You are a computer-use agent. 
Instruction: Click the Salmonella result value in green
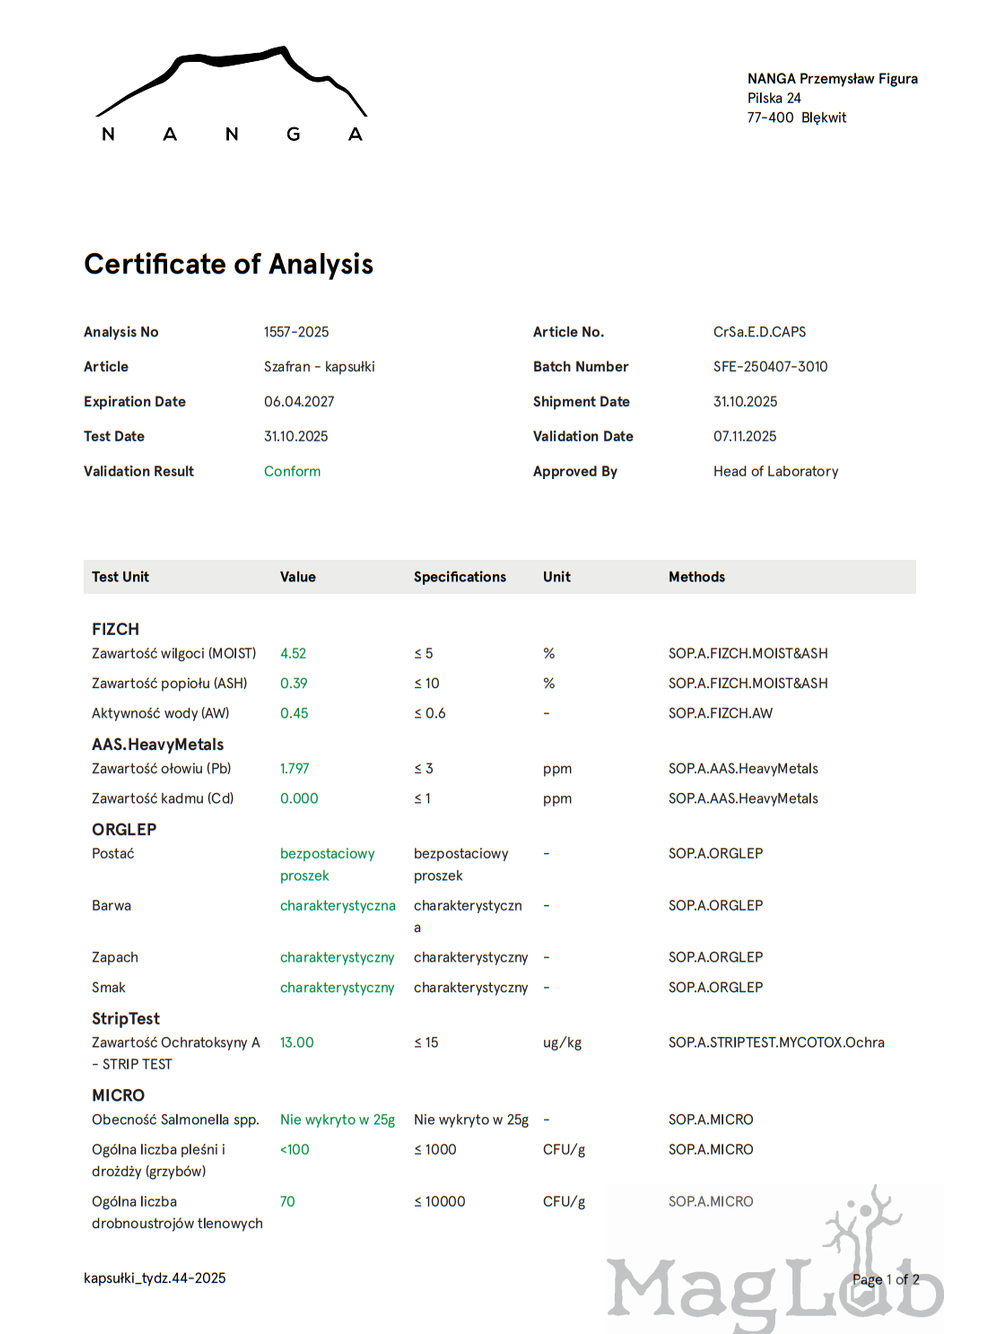[x=337, y=1120]
